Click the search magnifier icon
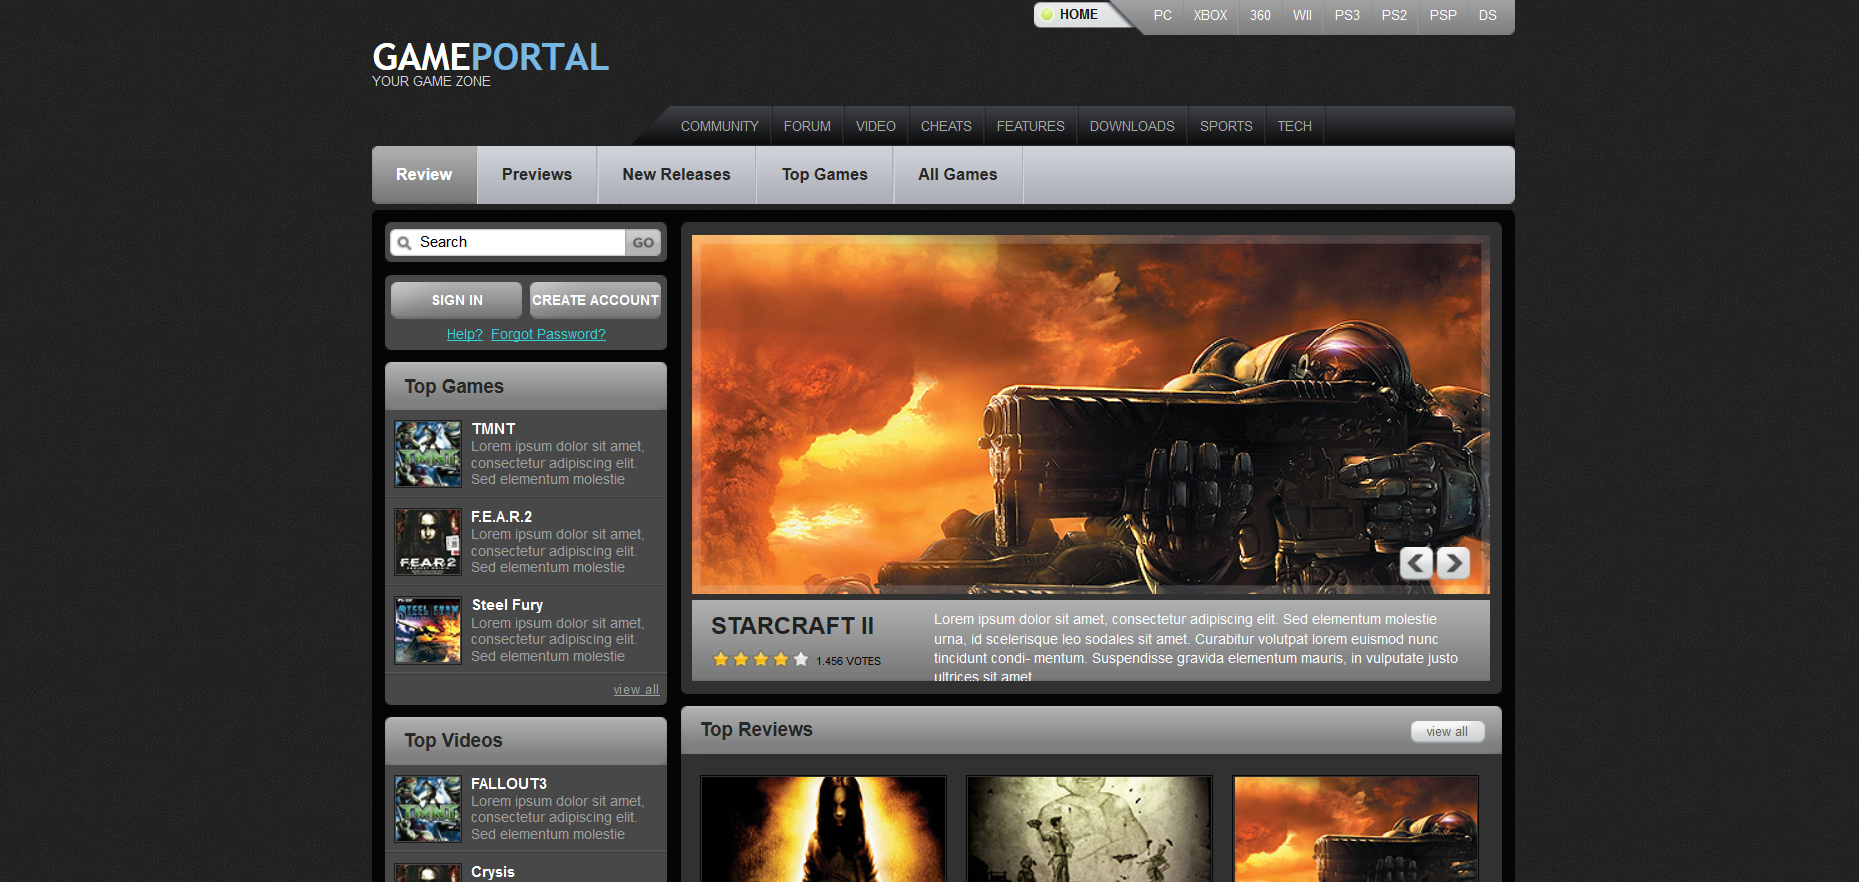The height and width of the screenshot is (882, 1859). point(405,243)
